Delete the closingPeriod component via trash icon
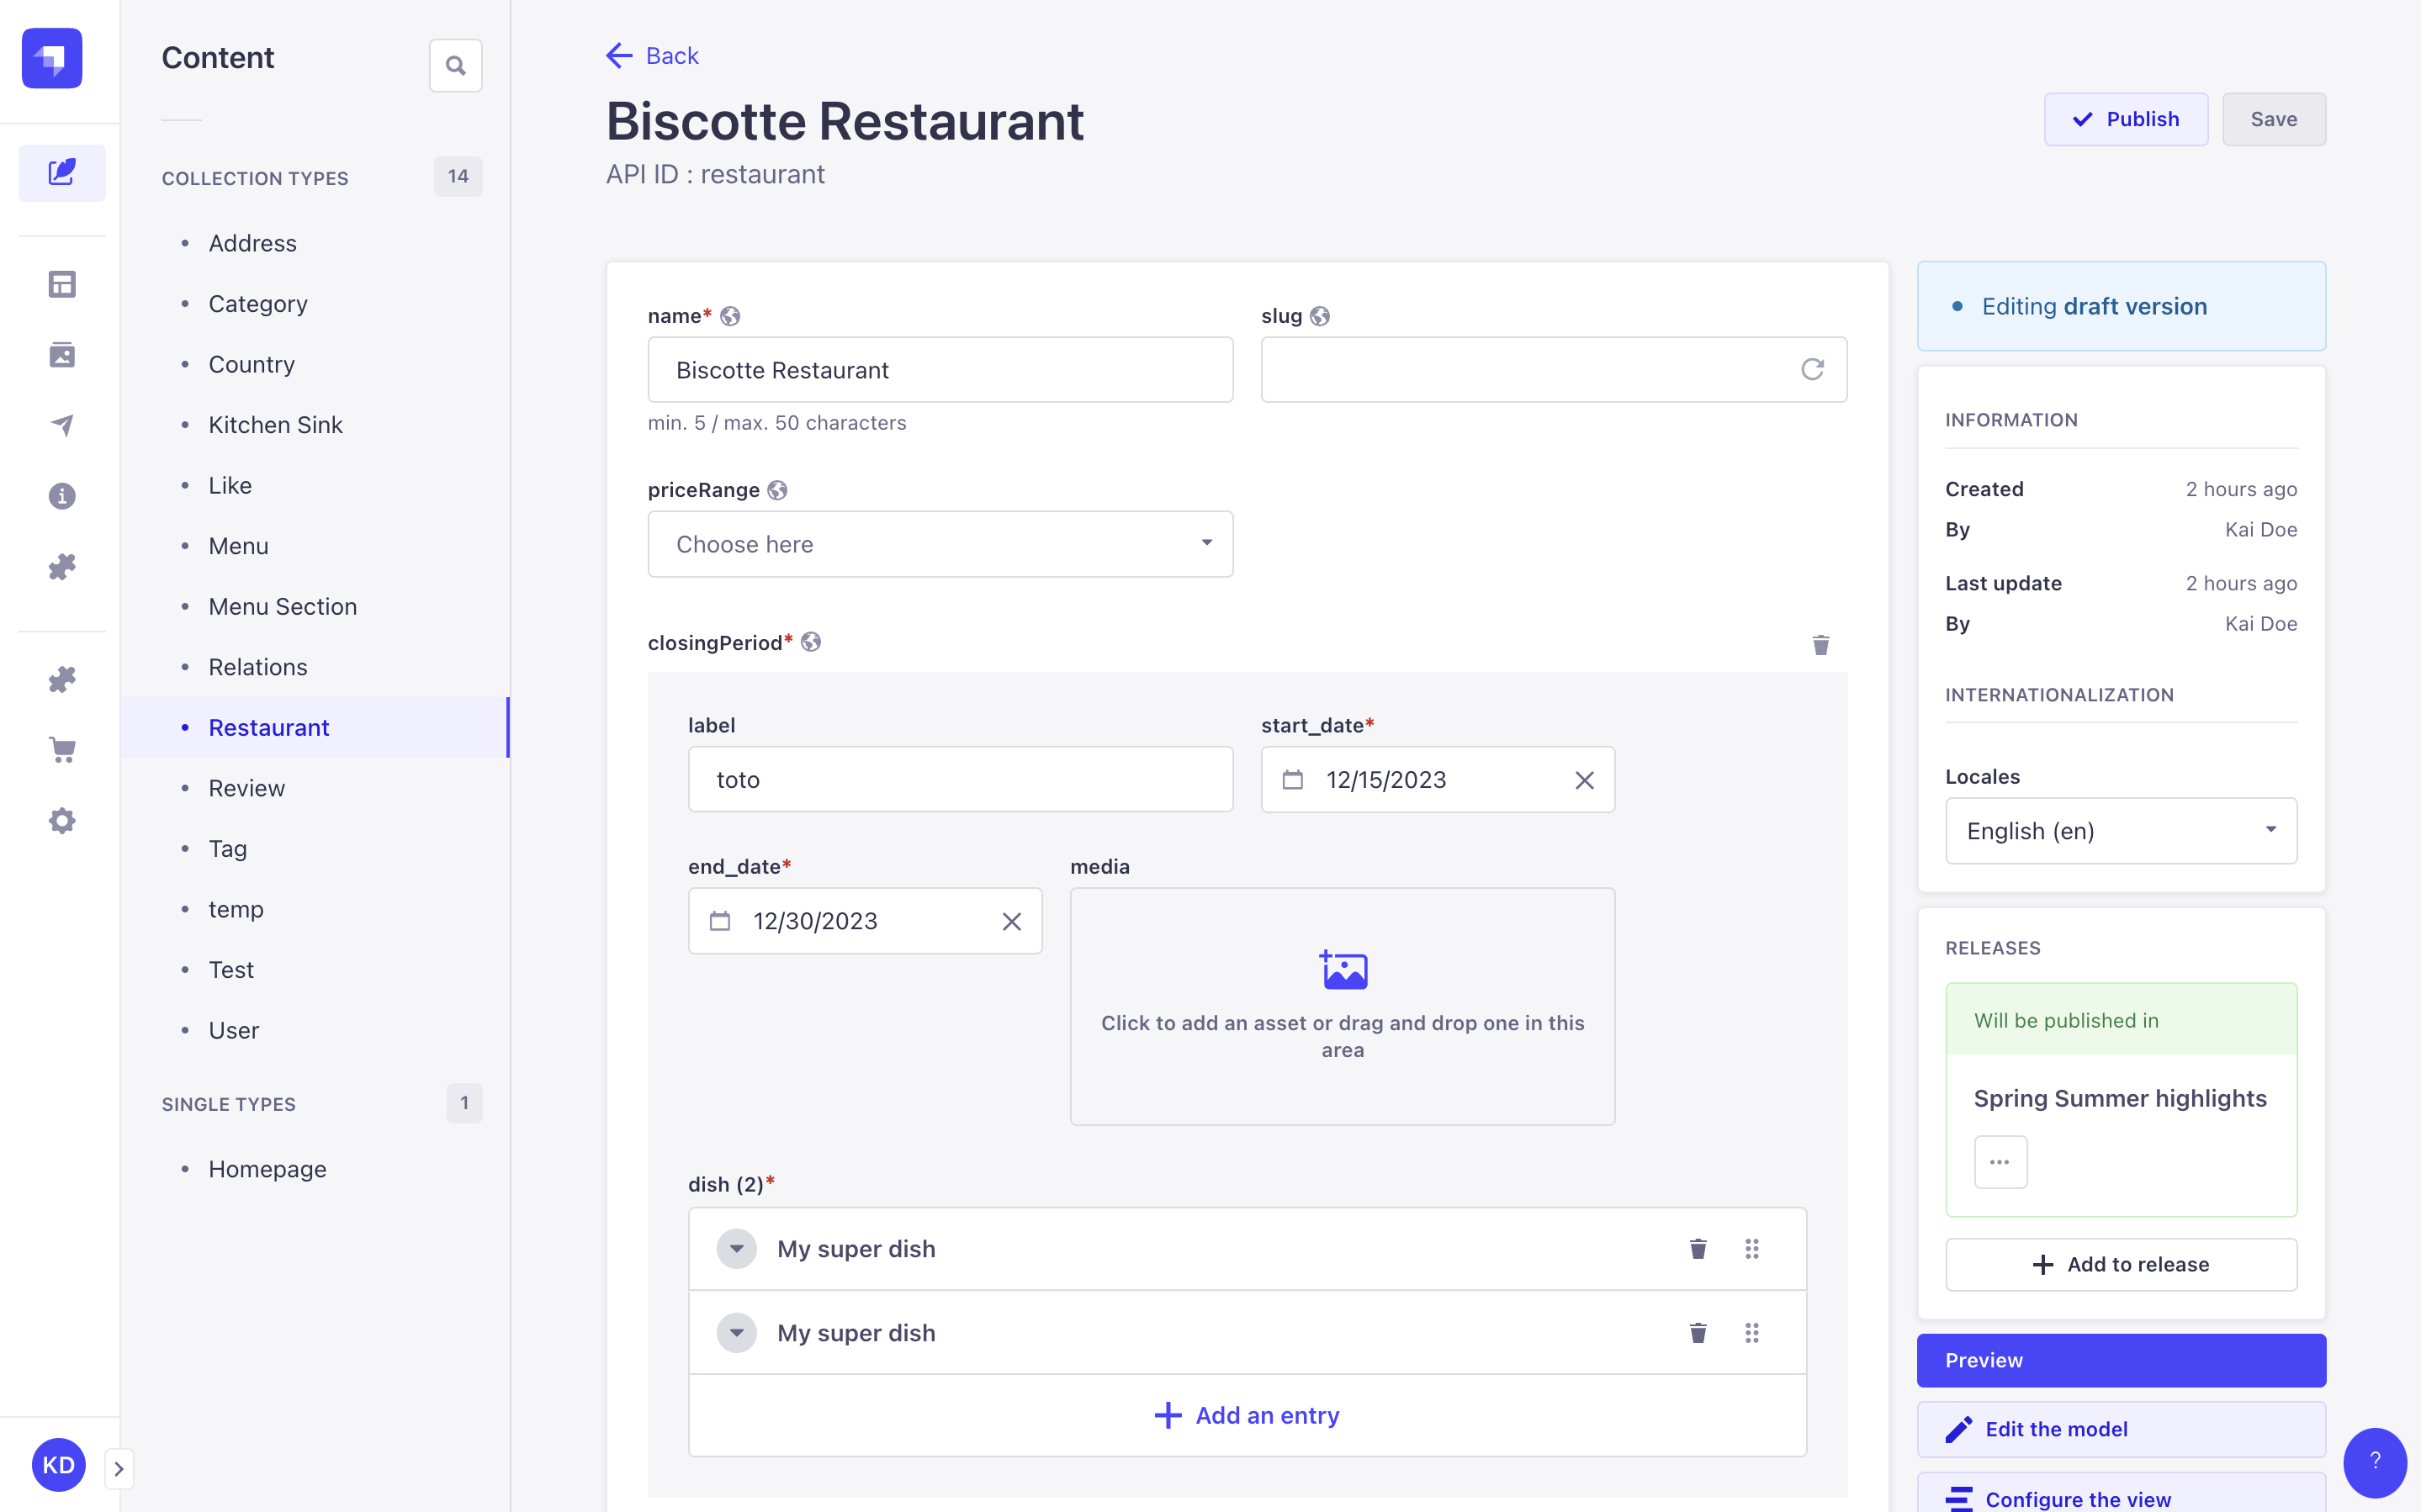The image size is (2421, 1512). [1821, 645]
